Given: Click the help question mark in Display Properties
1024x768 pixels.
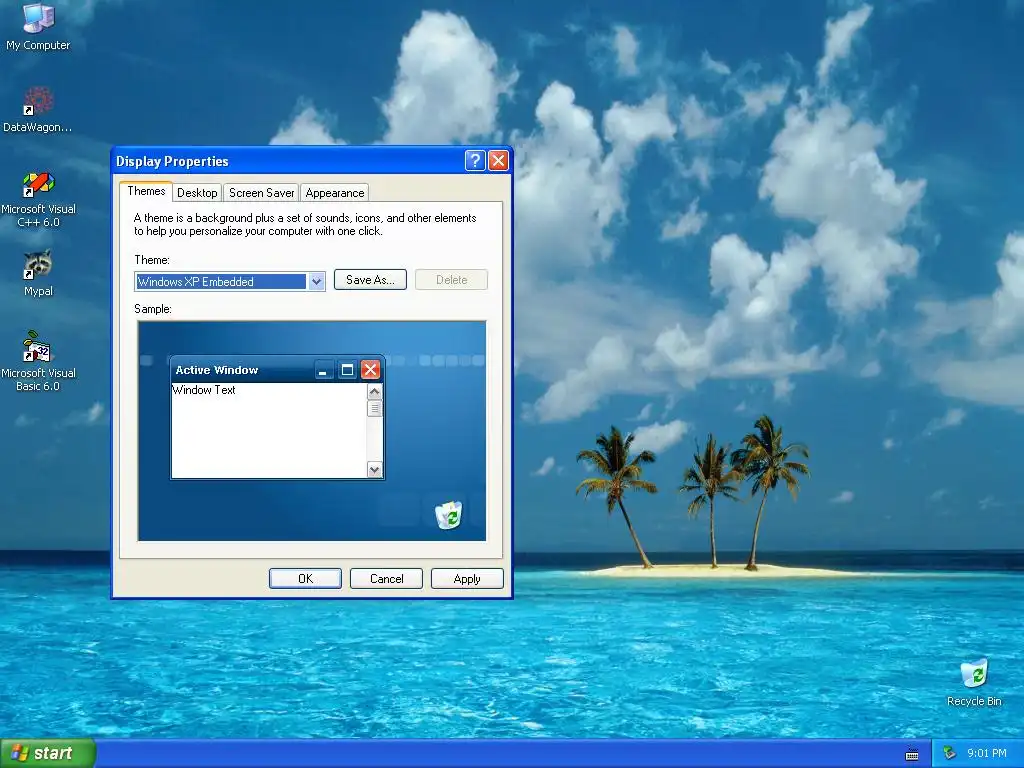Looking at the screenshot, I should tap(475, 160).
